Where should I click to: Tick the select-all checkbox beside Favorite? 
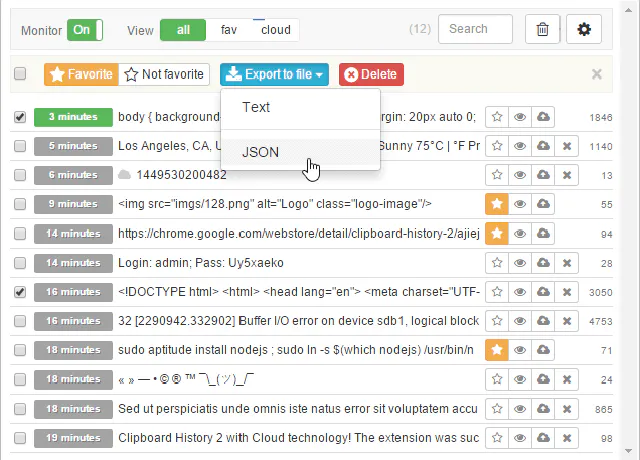click(20, 74)
